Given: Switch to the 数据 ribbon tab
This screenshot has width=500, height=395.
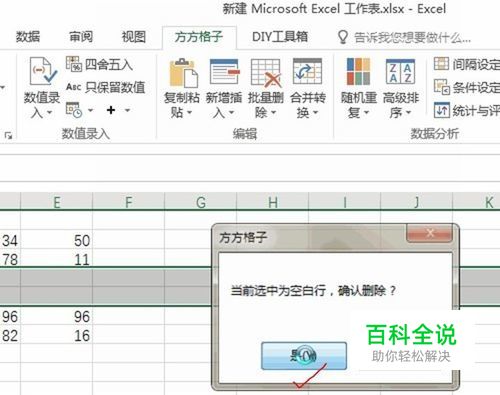Looking at the screenshot, I should pyautogui.click(x=28, y=37).
